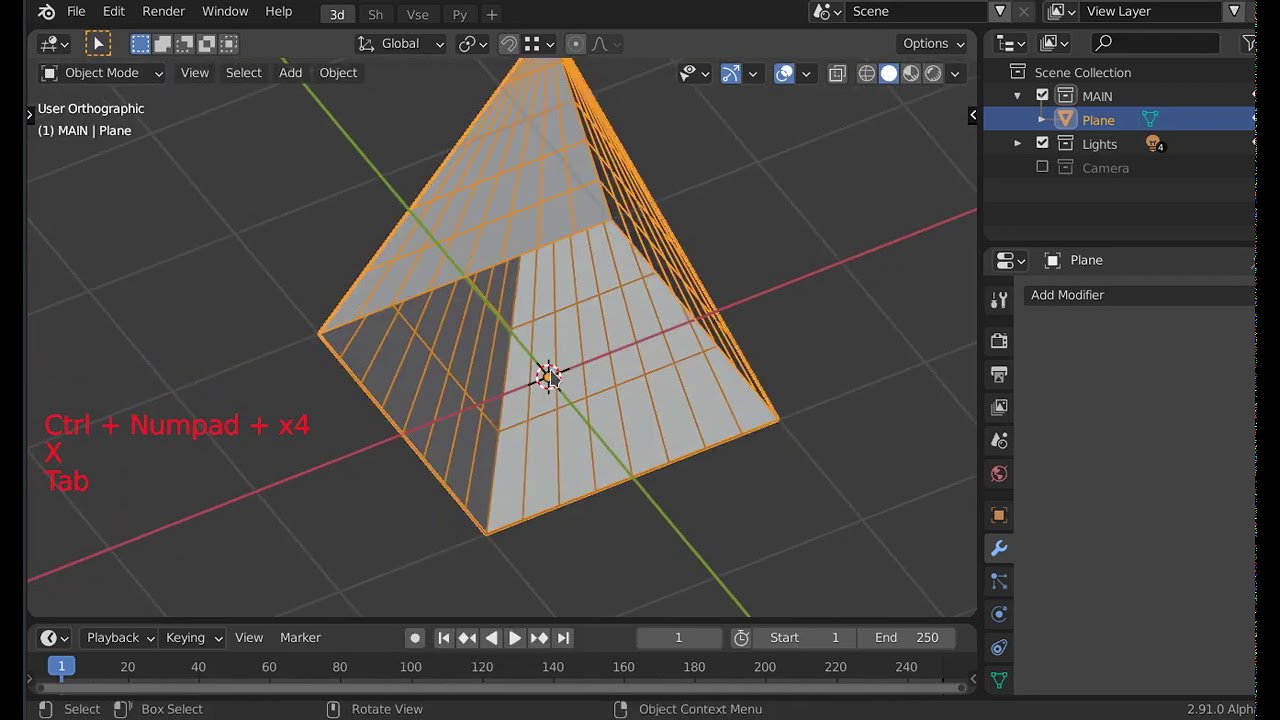Open the Edit menu
The height and width of the screenshot is (720, 1280).
(114, 12)
